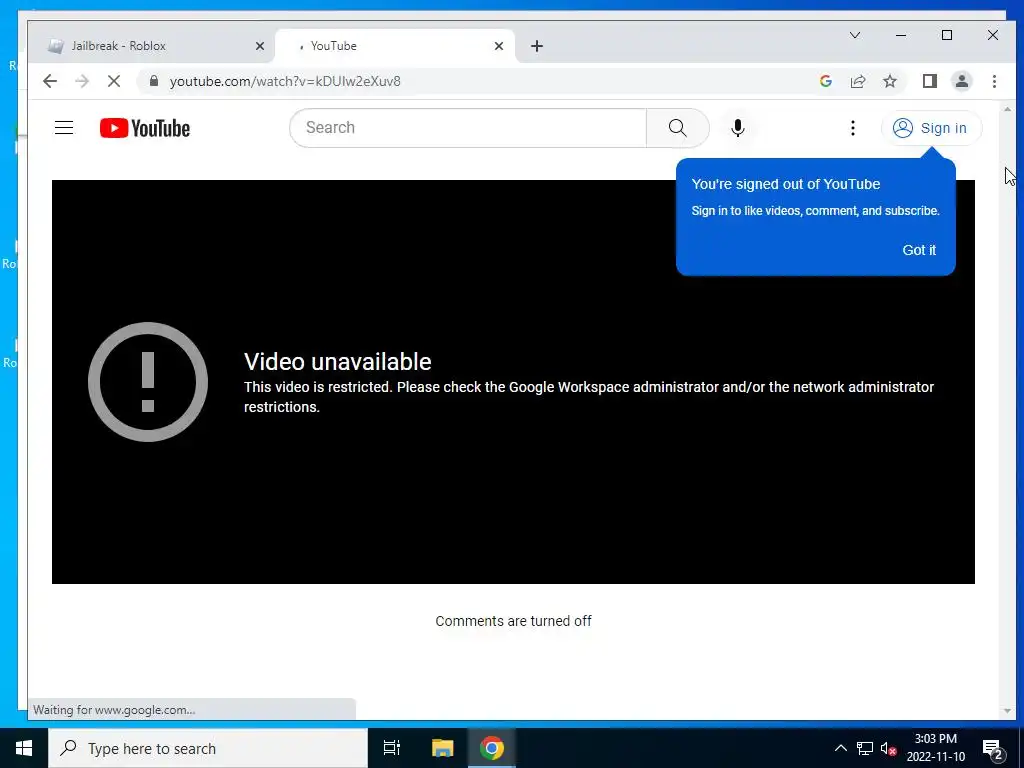This screenshot has width=1024, height=768.
Task: Maximize the Chrome window
Action: [x=947, y=35]
